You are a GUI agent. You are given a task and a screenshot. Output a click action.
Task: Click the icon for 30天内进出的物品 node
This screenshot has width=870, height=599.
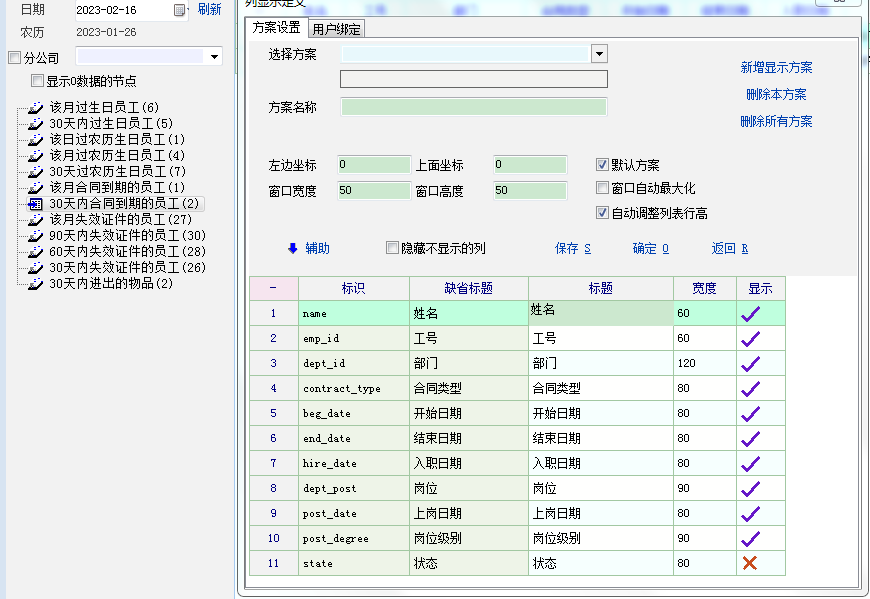[35, 283]
